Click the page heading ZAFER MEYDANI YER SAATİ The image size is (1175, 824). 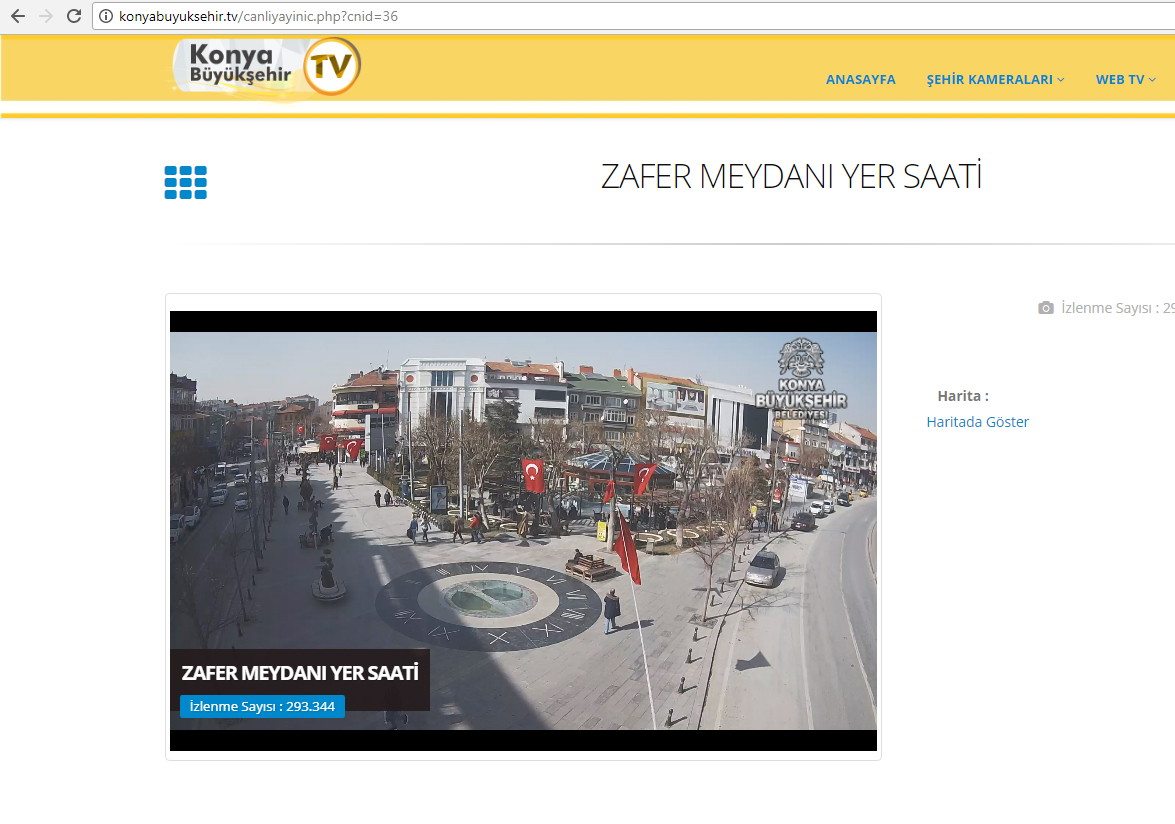point(791,177)
